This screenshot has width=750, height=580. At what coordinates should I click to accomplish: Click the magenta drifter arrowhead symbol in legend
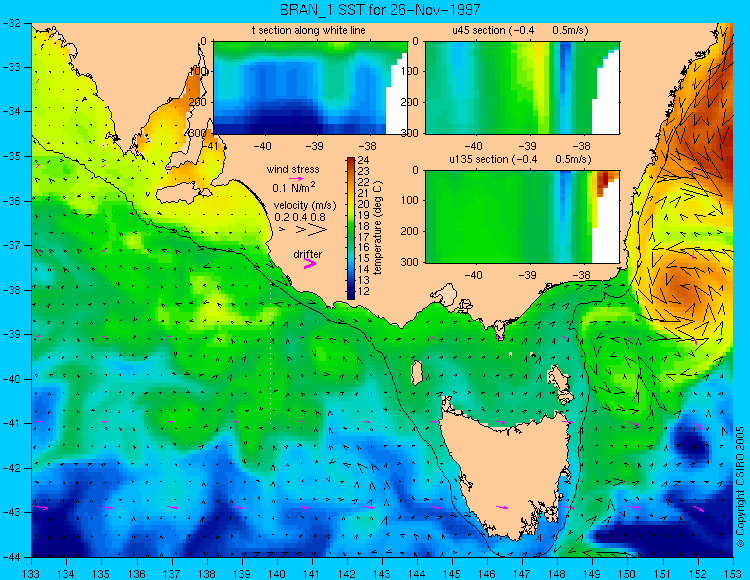pyautogui.click(x=310, y=263)
